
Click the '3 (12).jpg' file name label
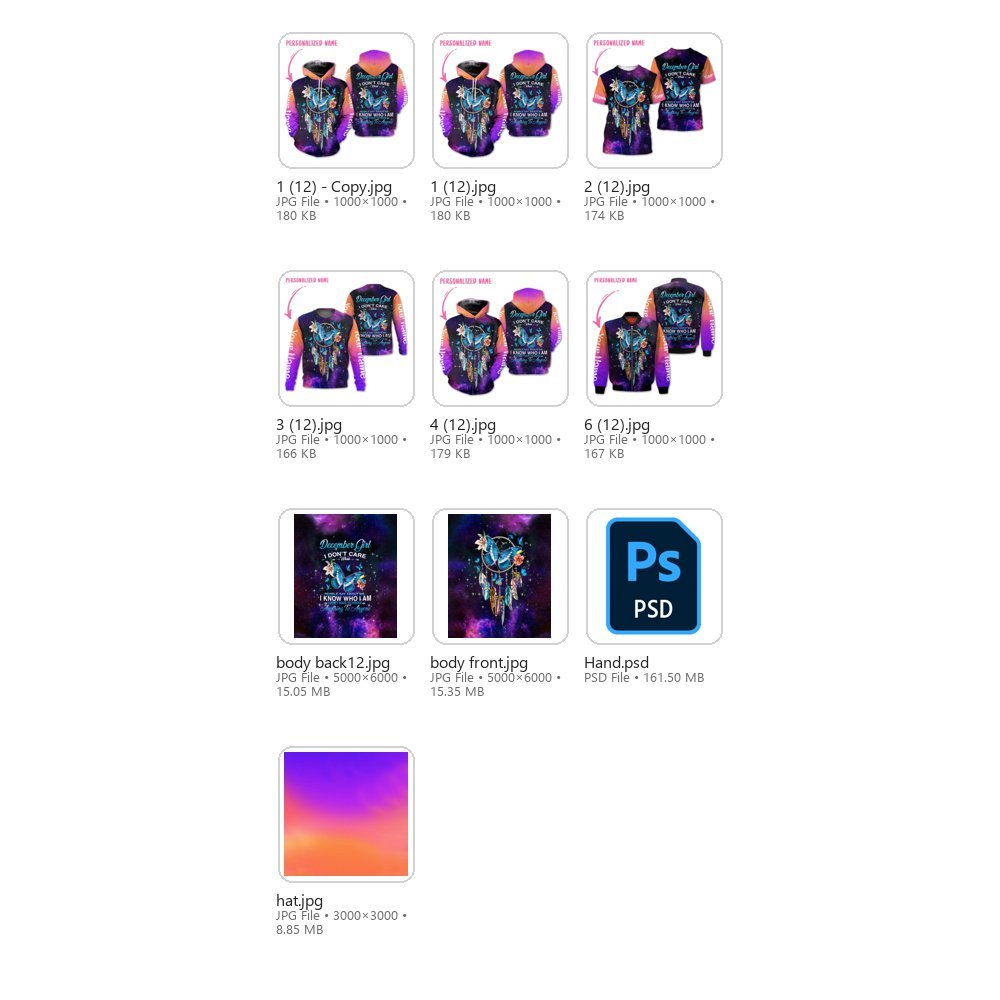309,425
